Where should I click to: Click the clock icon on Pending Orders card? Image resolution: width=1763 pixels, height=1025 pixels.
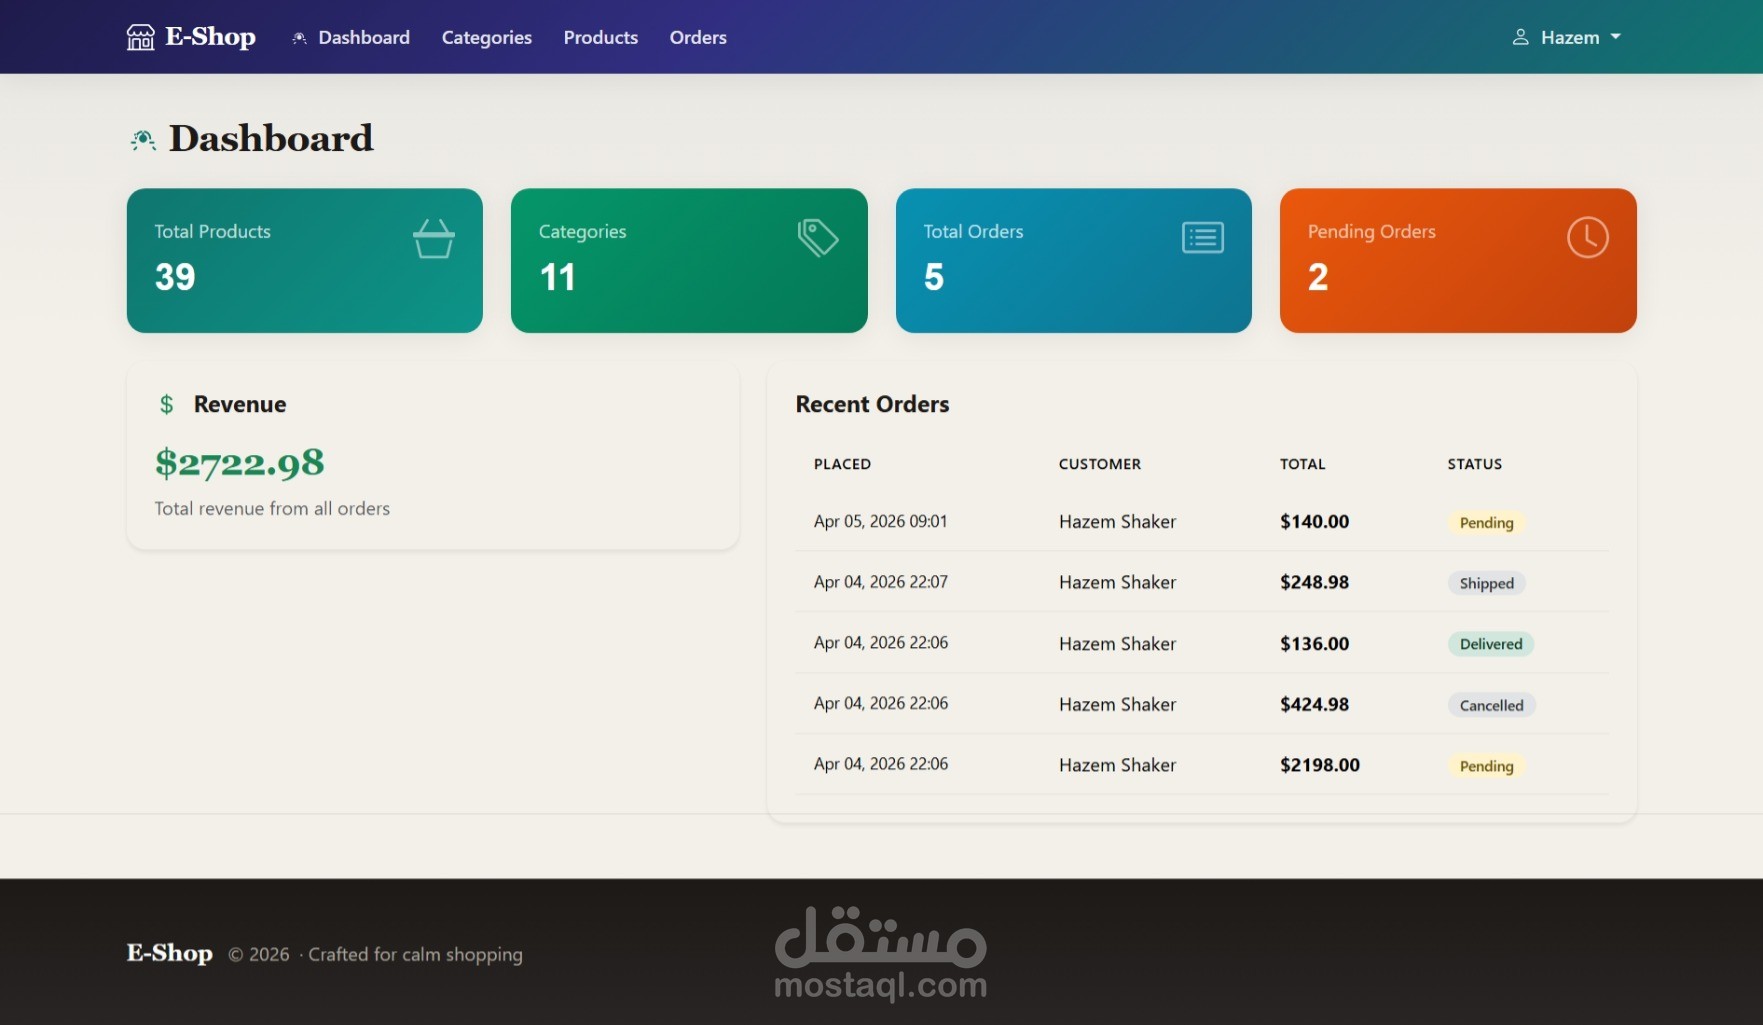(1587, 238)
